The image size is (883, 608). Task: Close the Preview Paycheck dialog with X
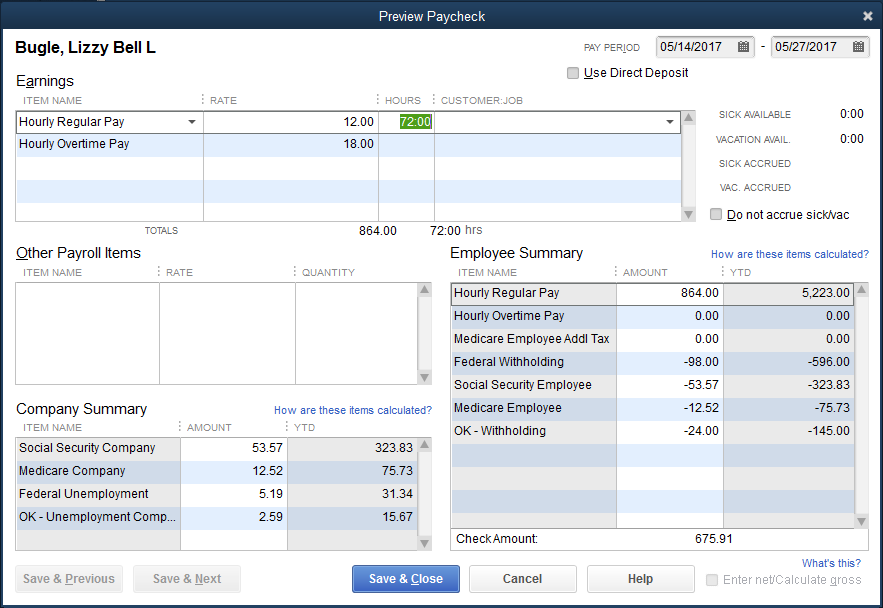point(867,16)
